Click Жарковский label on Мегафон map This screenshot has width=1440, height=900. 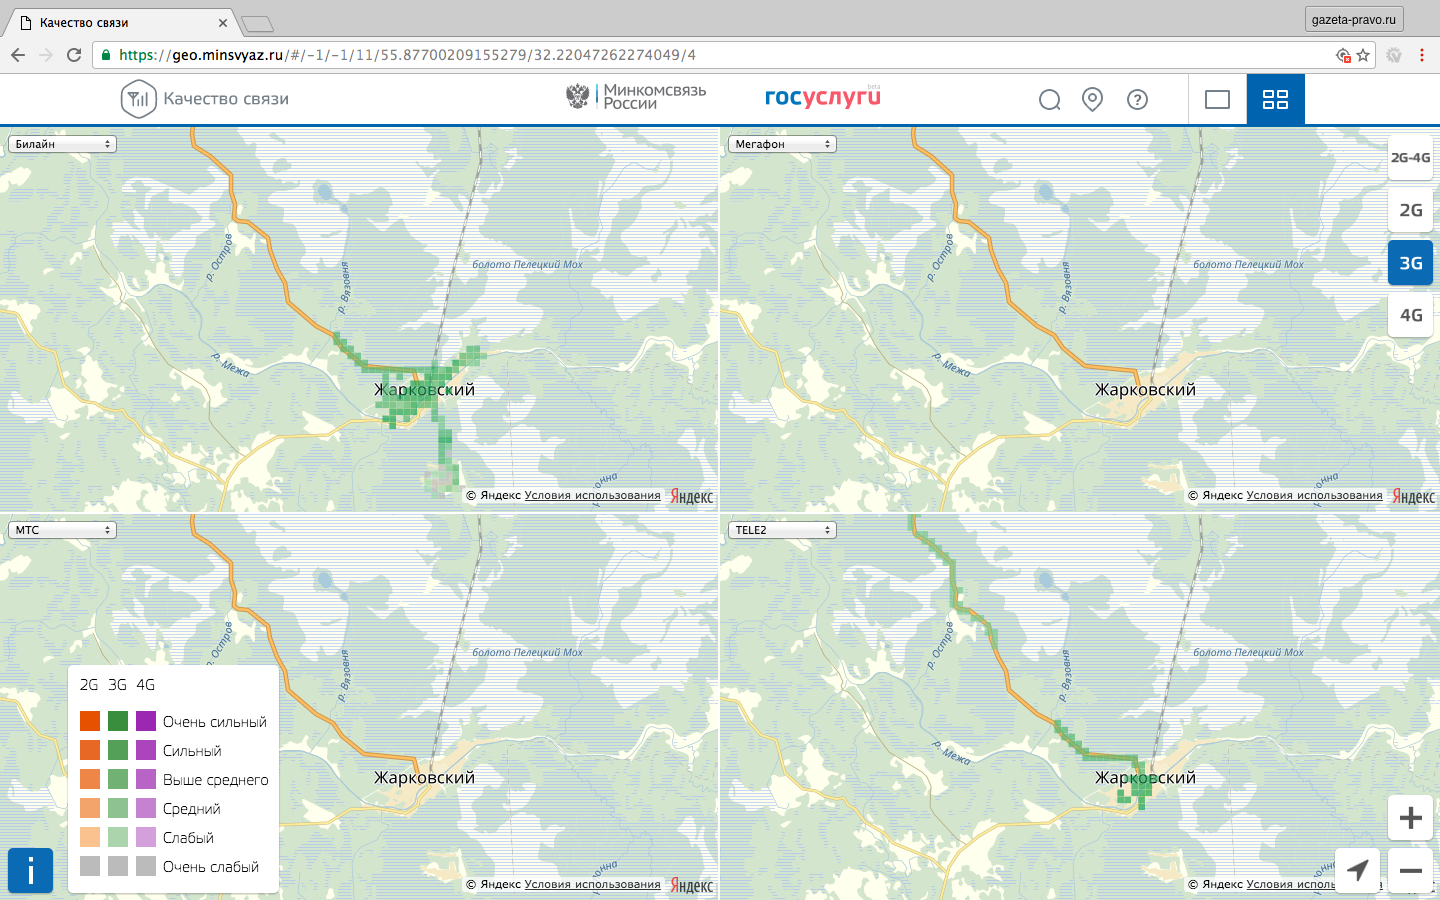(x=1145, y=390)
